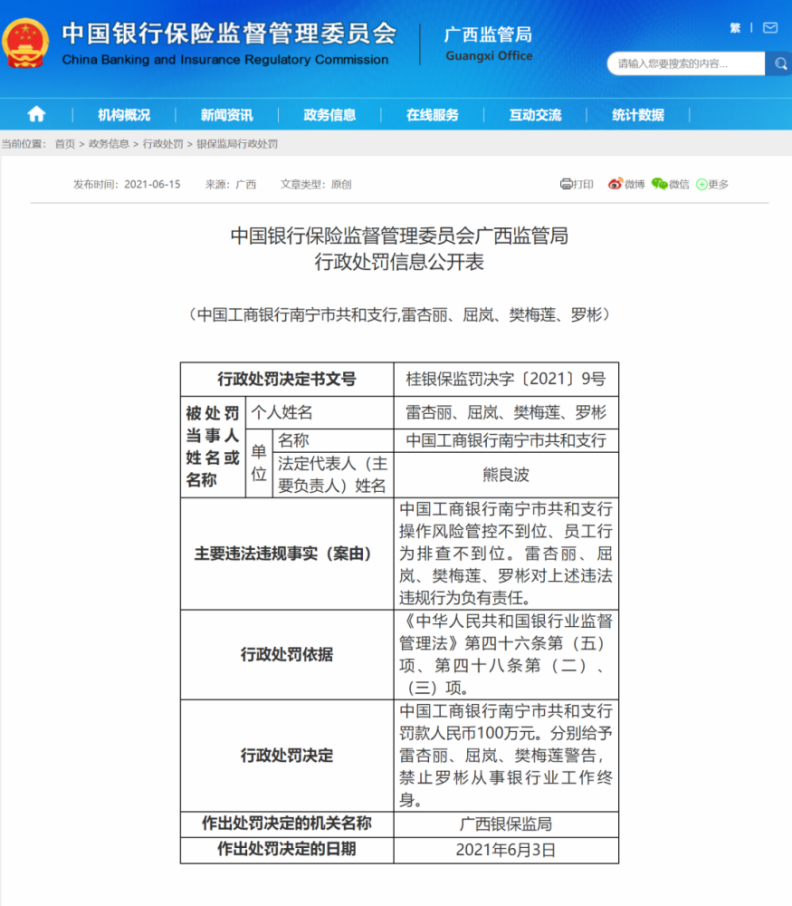Click 文章类型: 原创 text
Viewport: 792px width, 906px height.
316,184
